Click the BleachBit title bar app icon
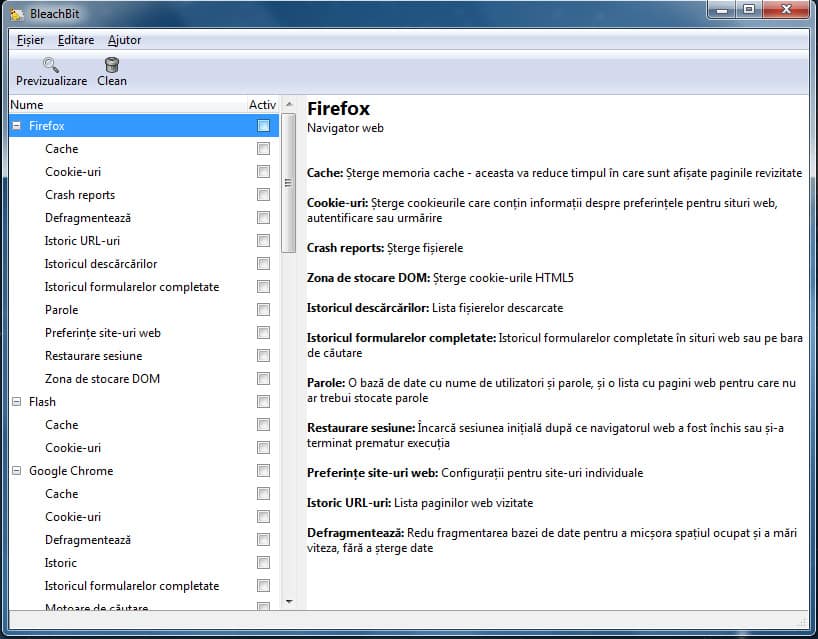Viewport: 818px width, 639px height. coord(17,14)
